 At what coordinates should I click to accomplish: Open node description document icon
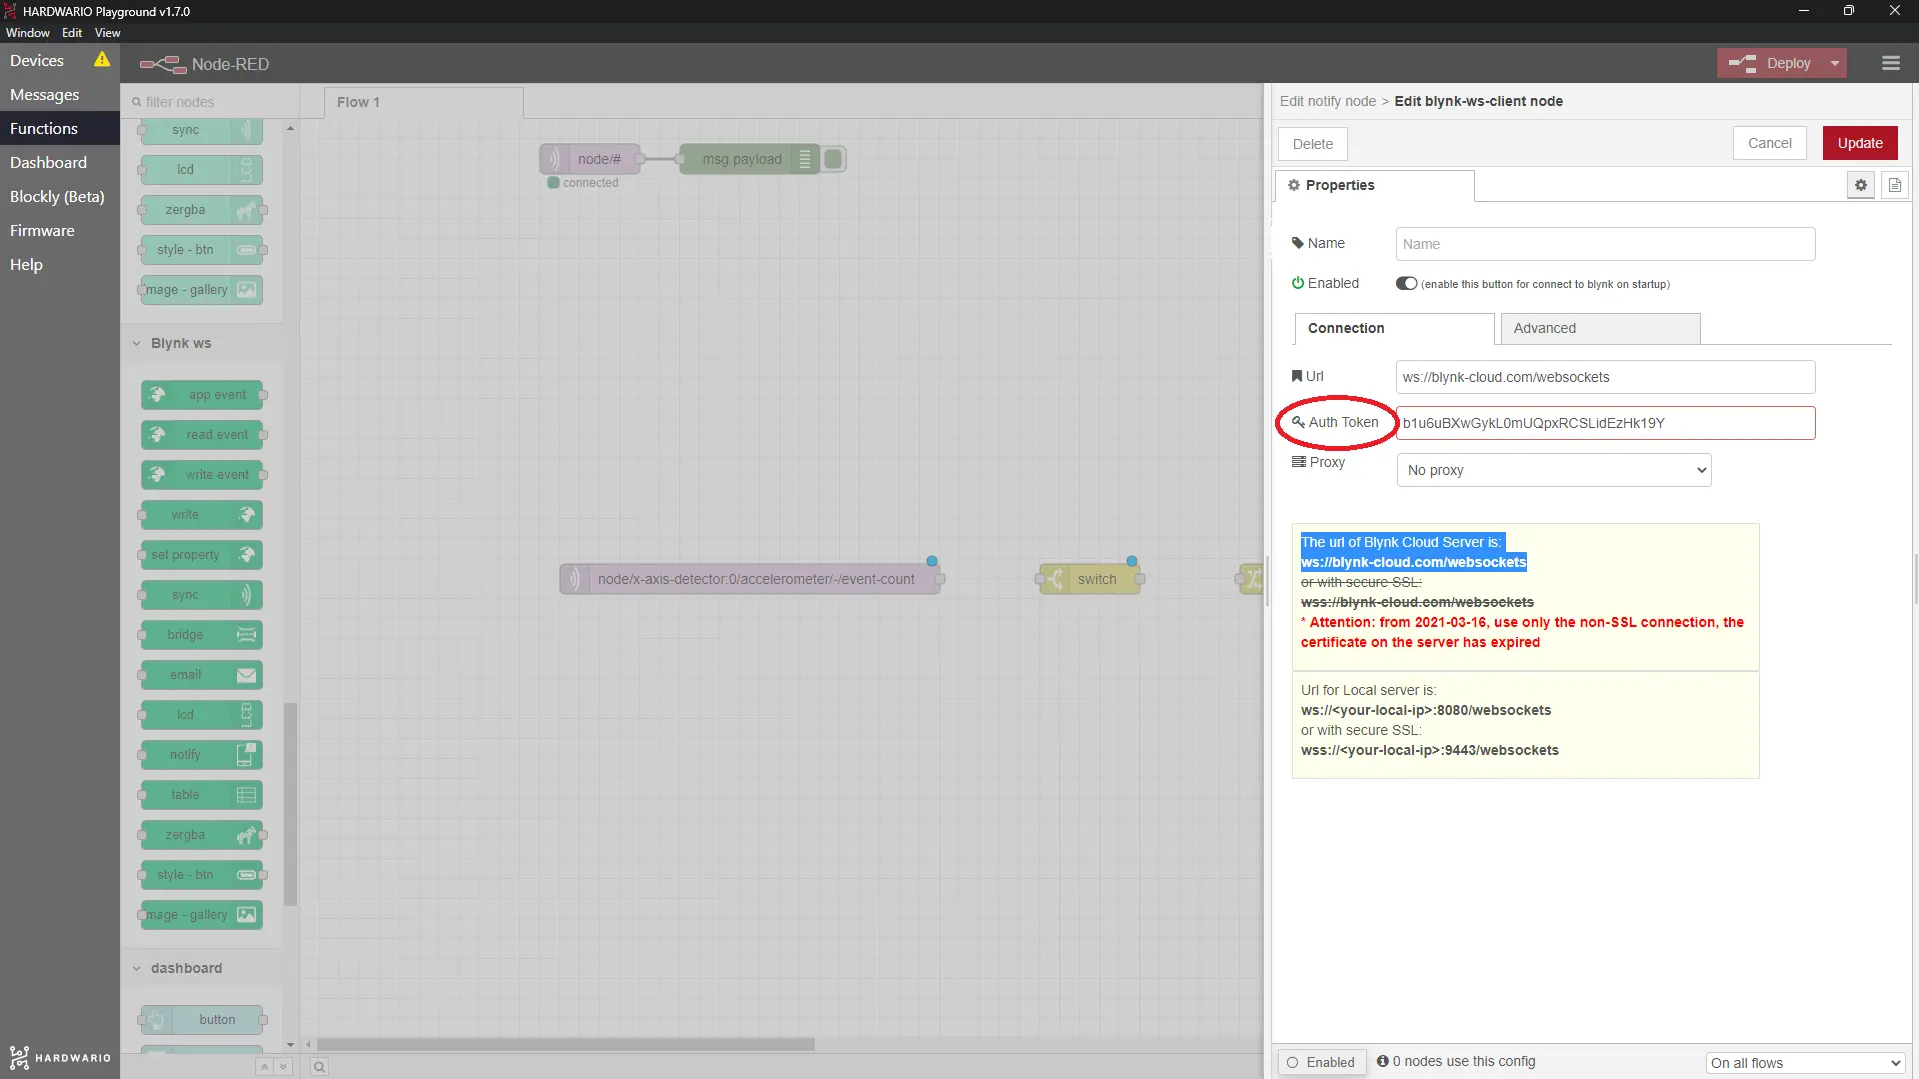(1894, 185)
